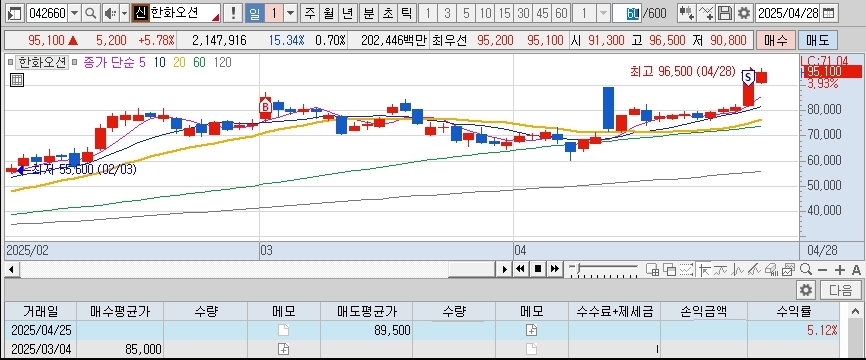Click the dotted chart range icon
Viewport: 866px width, 360px height.
[687, 269]
